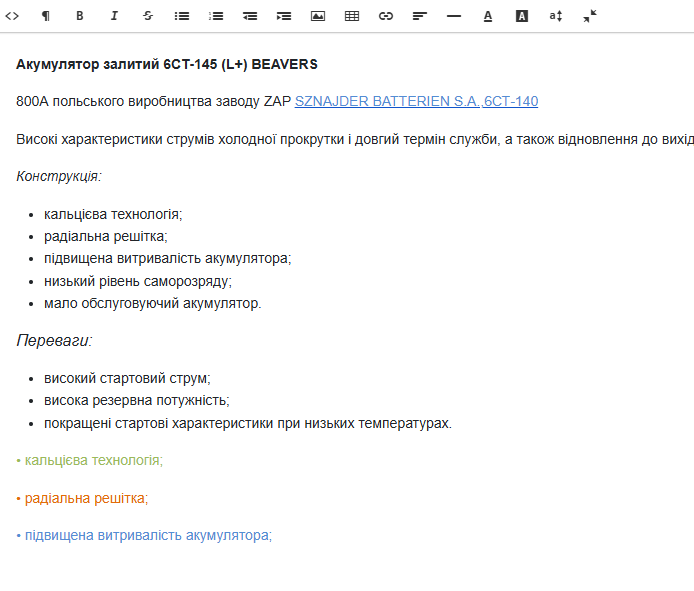Toggle italic formatting
Screen dimensions: 694x591
(x=114, y=16)
